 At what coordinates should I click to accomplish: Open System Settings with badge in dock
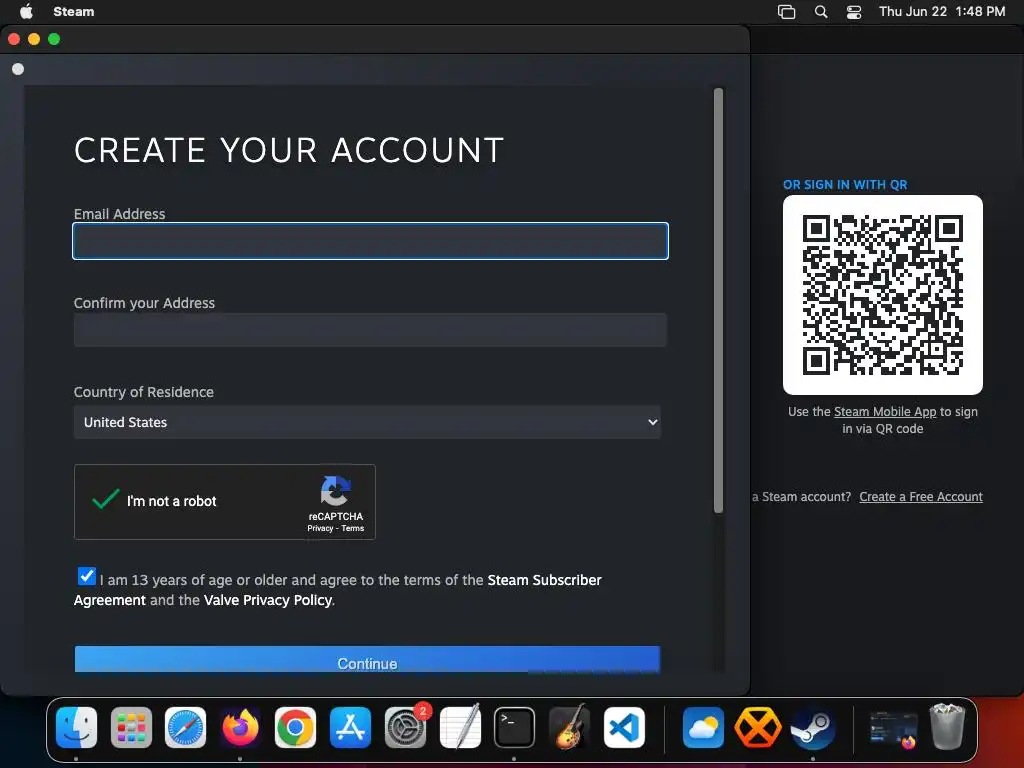click(x=405, y=727)
